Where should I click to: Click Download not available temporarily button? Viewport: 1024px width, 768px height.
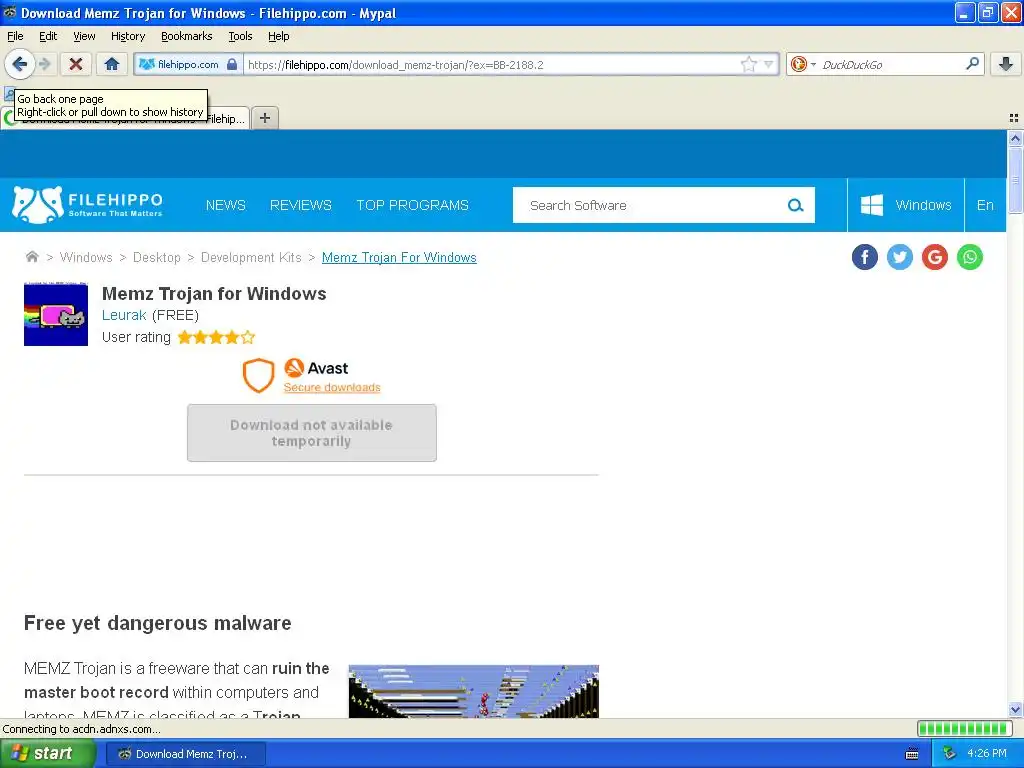pos(312,433)
